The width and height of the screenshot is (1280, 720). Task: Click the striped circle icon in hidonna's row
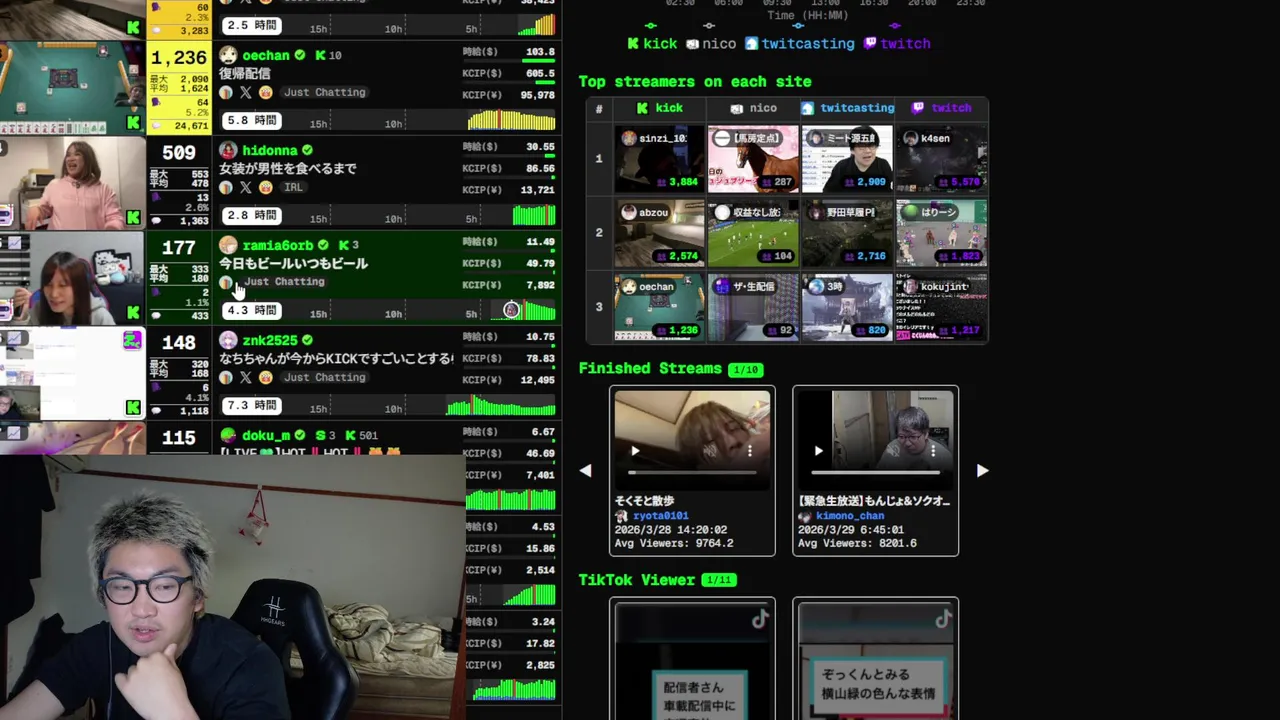(x=226, y=187)
